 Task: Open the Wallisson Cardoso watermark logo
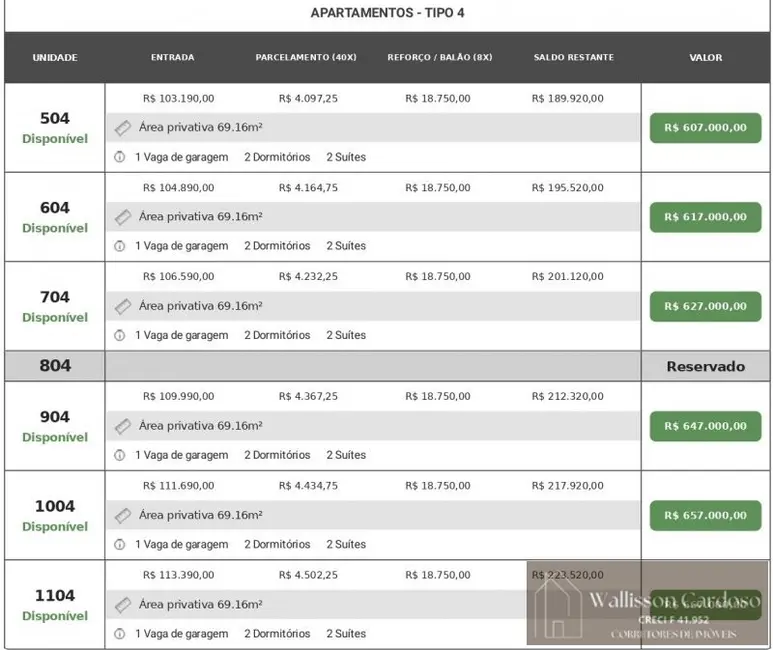tap(648, 603)
